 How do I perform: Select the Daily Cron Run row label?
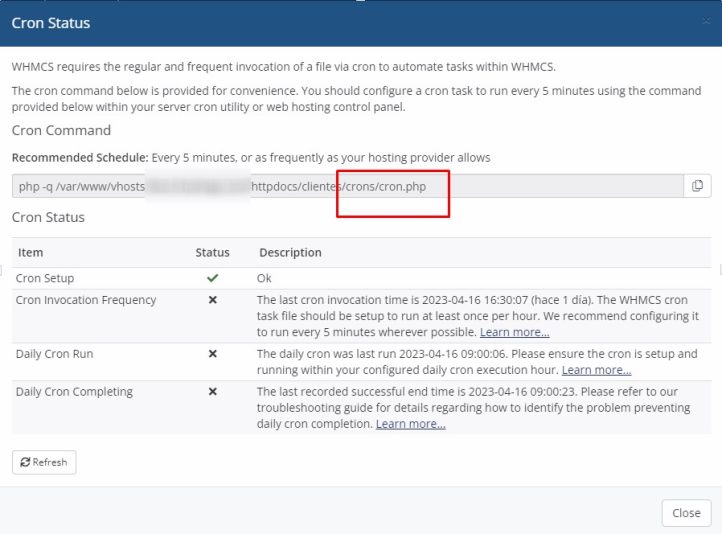(55, 354)
